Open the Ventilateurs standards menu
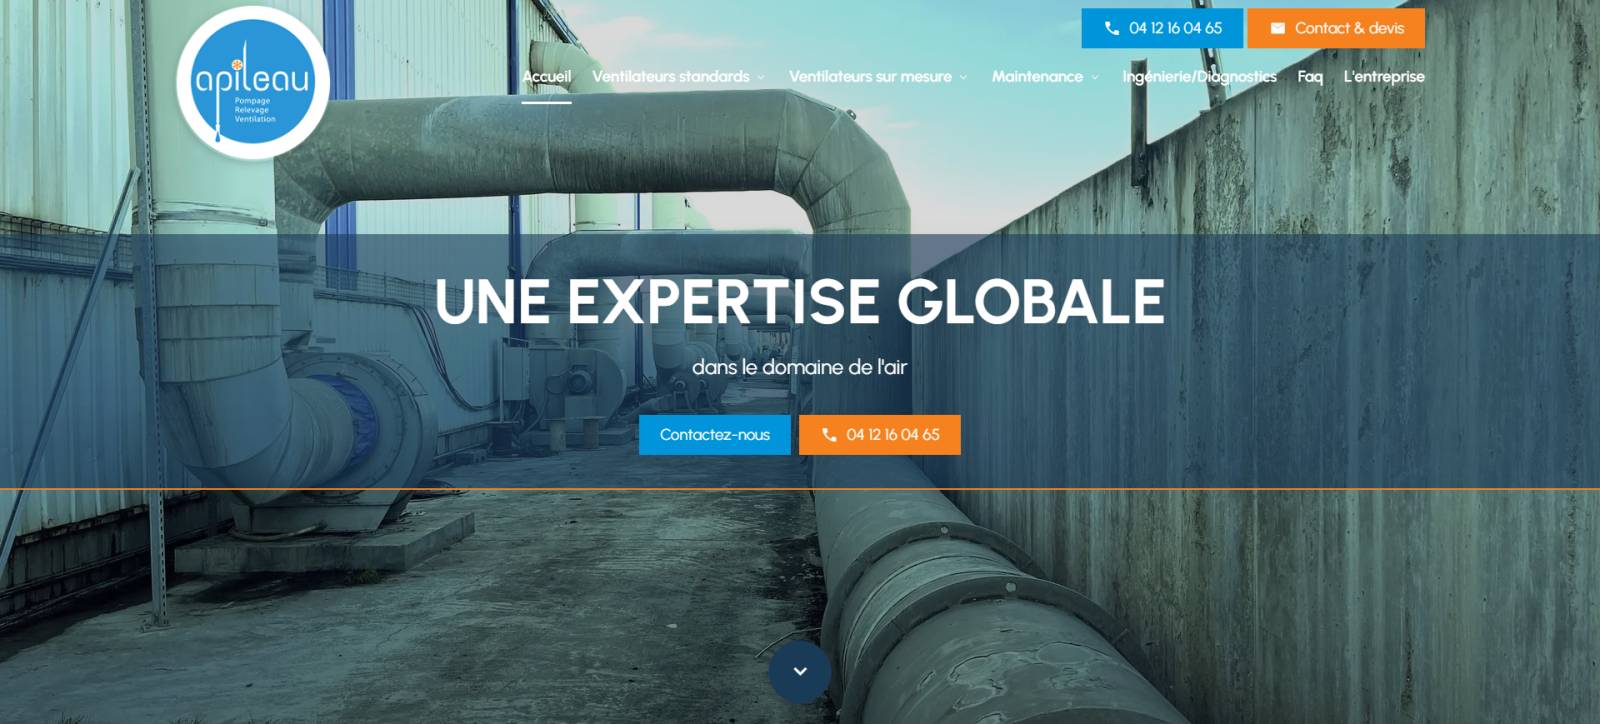 pyautogui.click(x=670, y=77)
